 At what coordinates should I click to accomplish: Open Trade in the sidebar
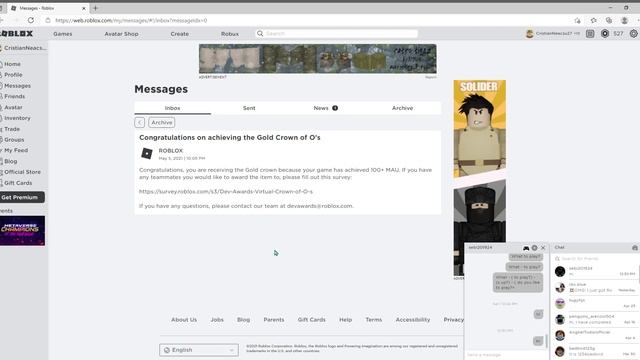[12, 129]
